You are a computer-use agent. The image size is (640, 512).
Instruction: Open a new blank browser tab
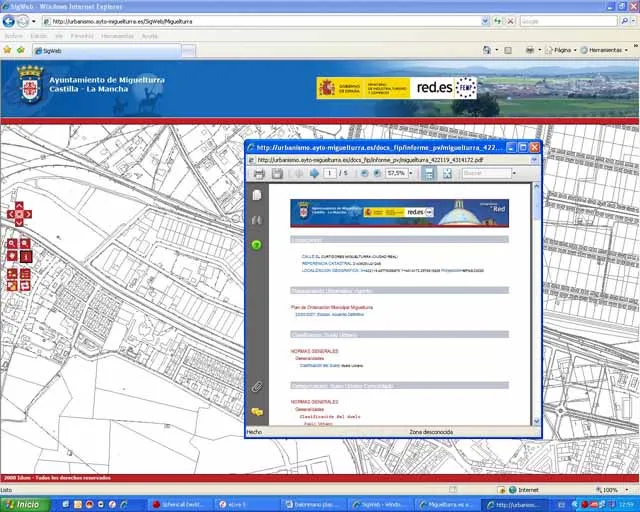[x=188, y=51]
